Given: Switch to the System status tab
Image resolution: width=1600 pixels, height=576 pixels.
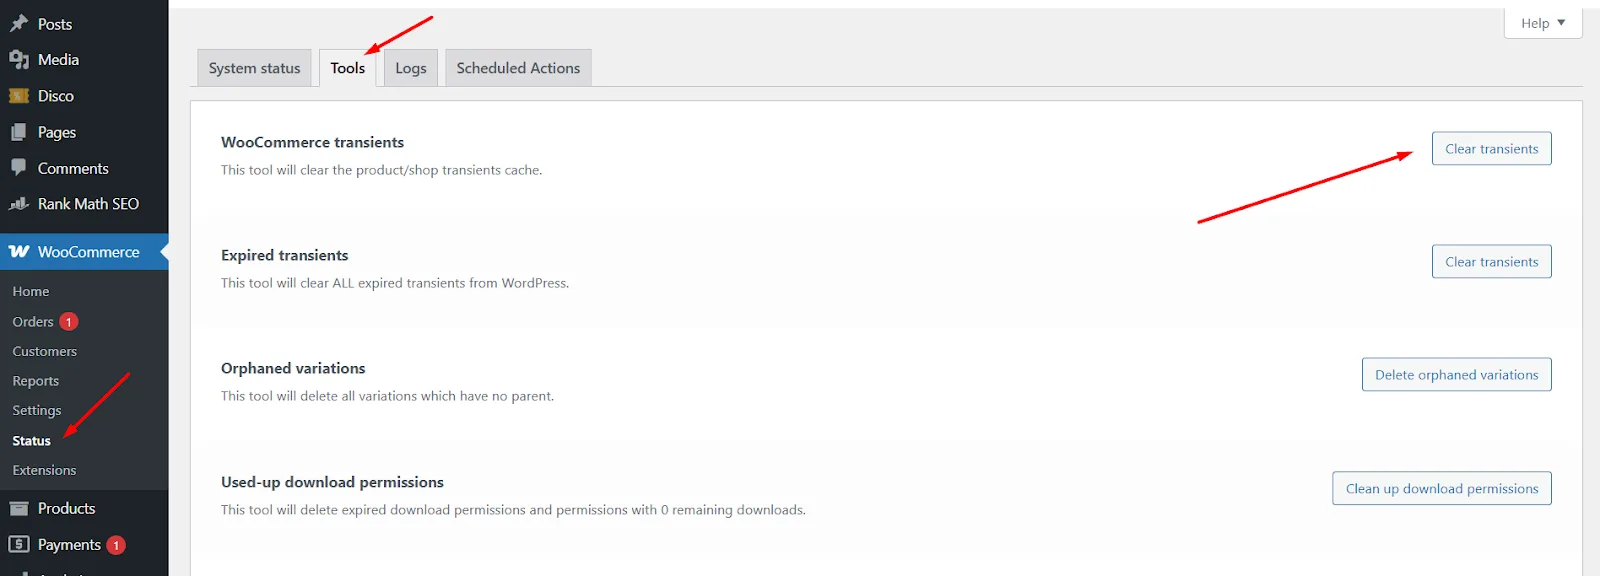Looking at the screenshot, I should tap(254, 68).
